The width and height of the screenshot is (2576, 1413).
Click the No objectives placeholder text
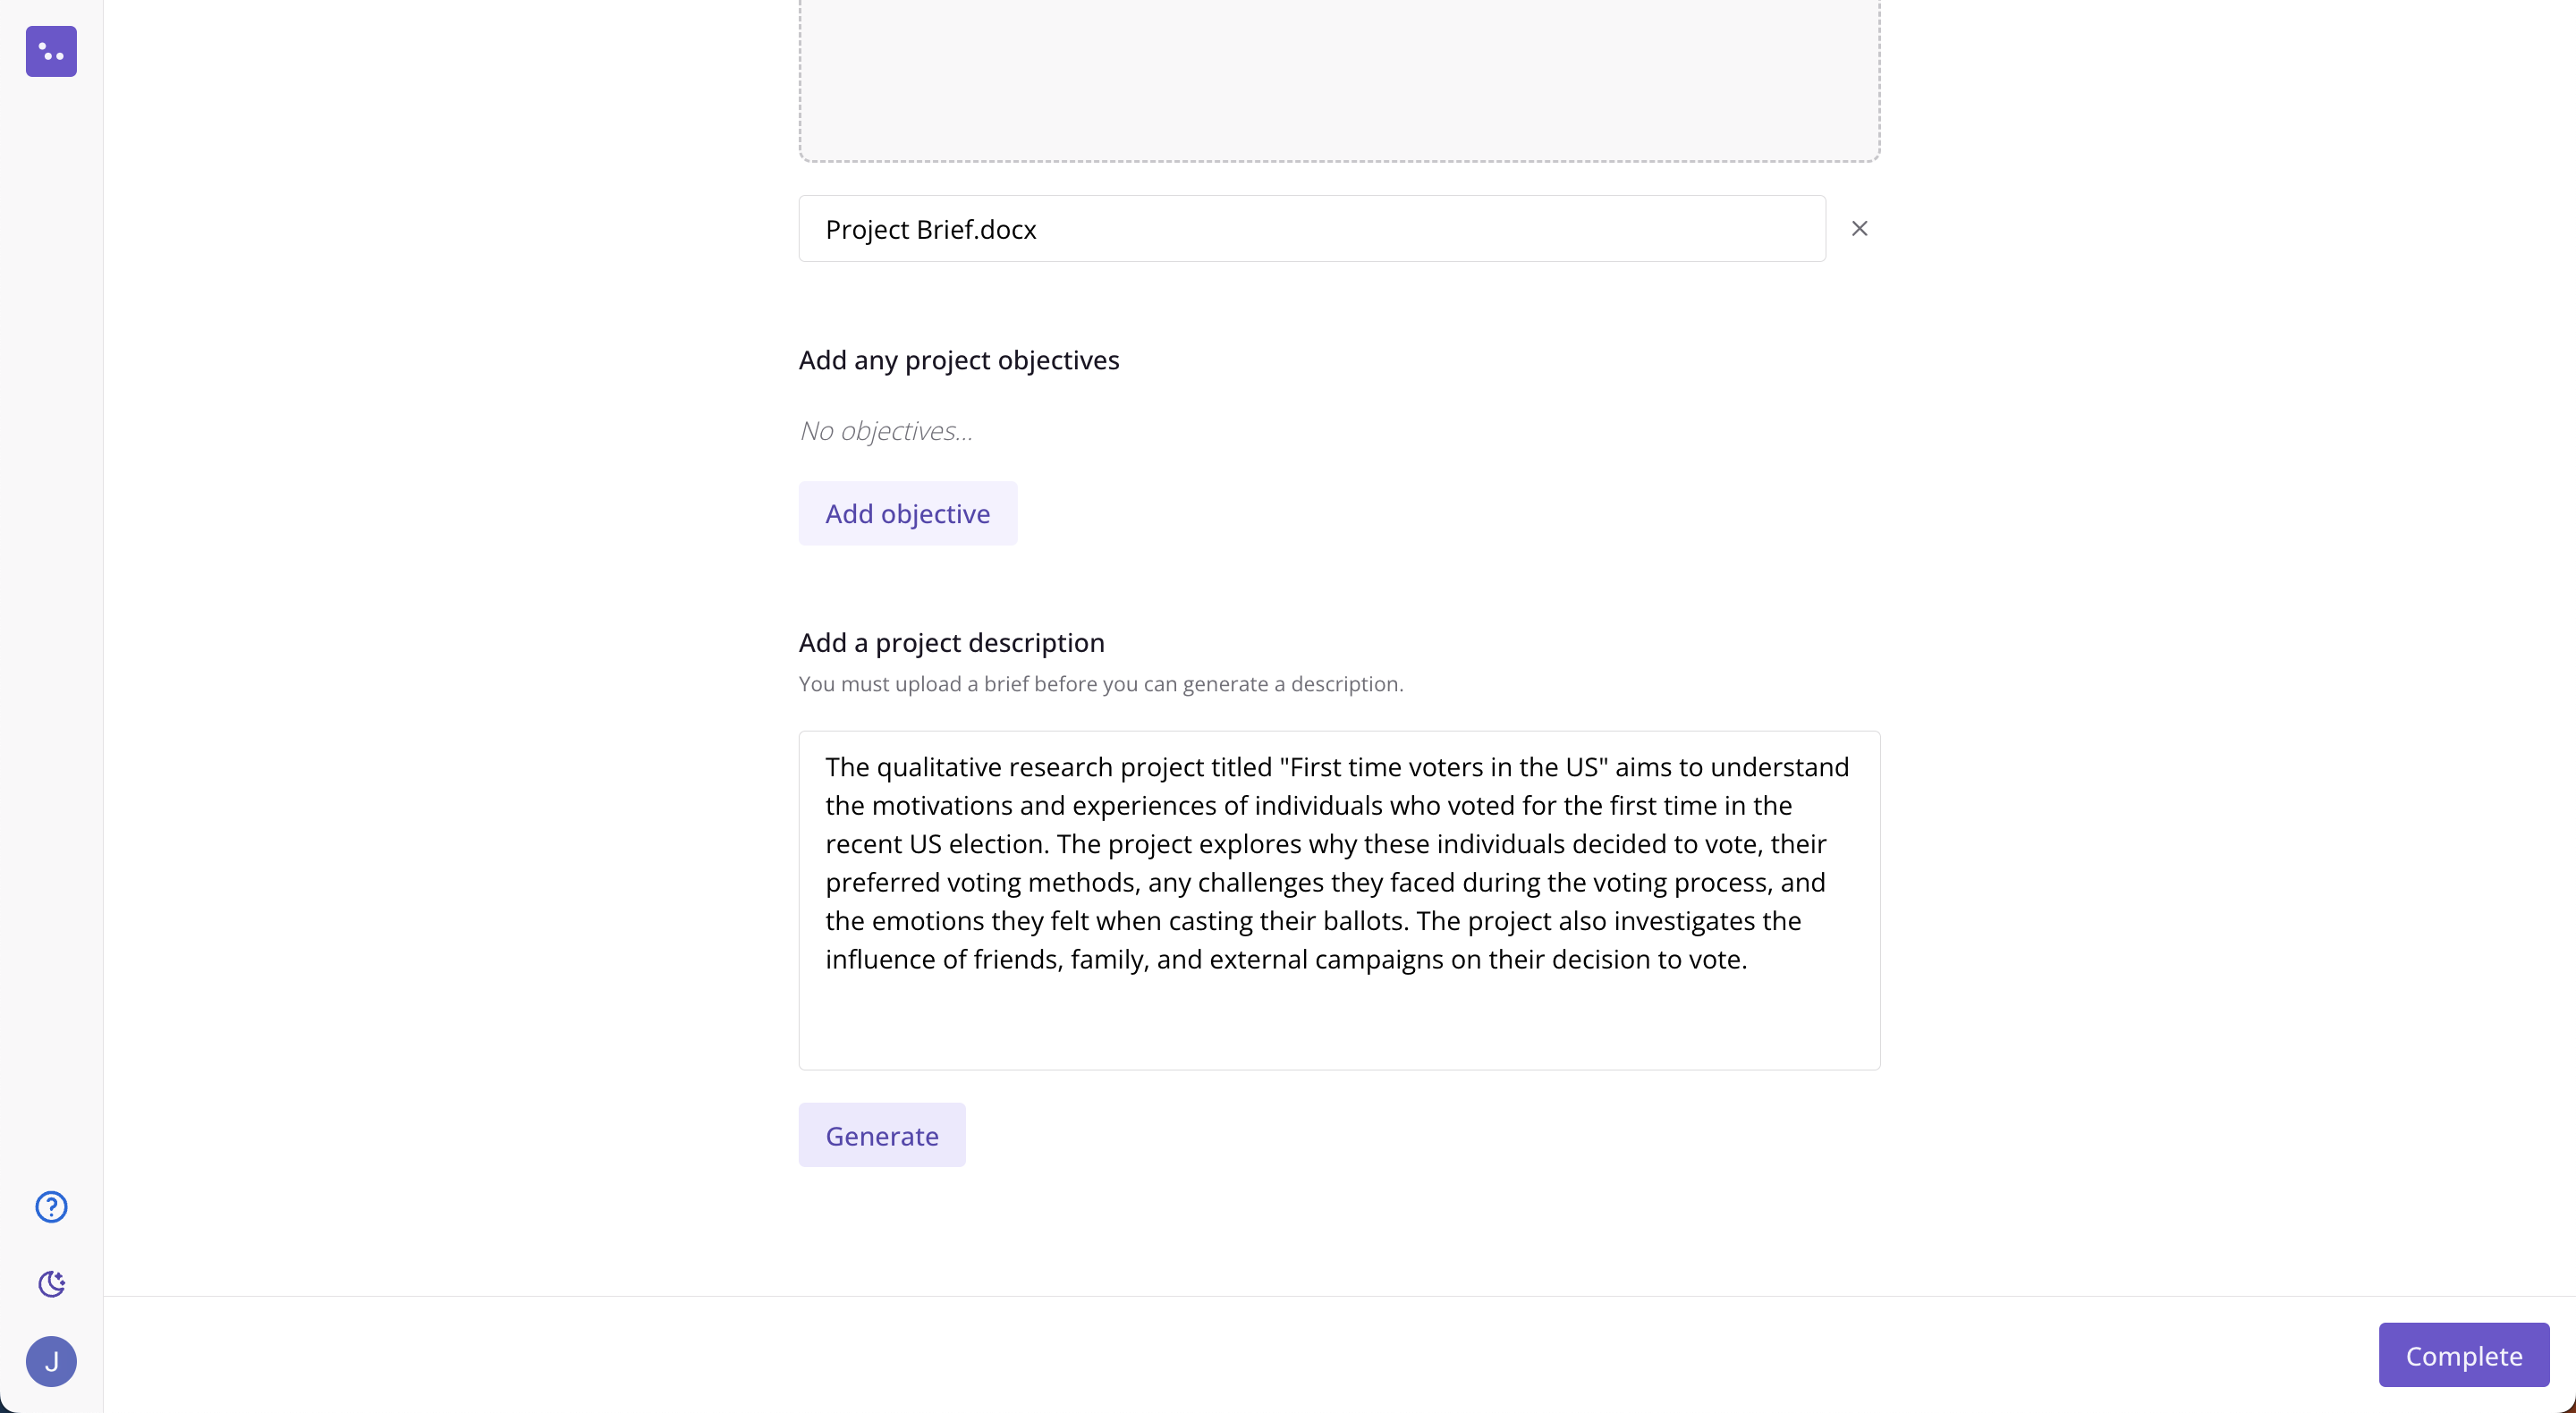886,431
